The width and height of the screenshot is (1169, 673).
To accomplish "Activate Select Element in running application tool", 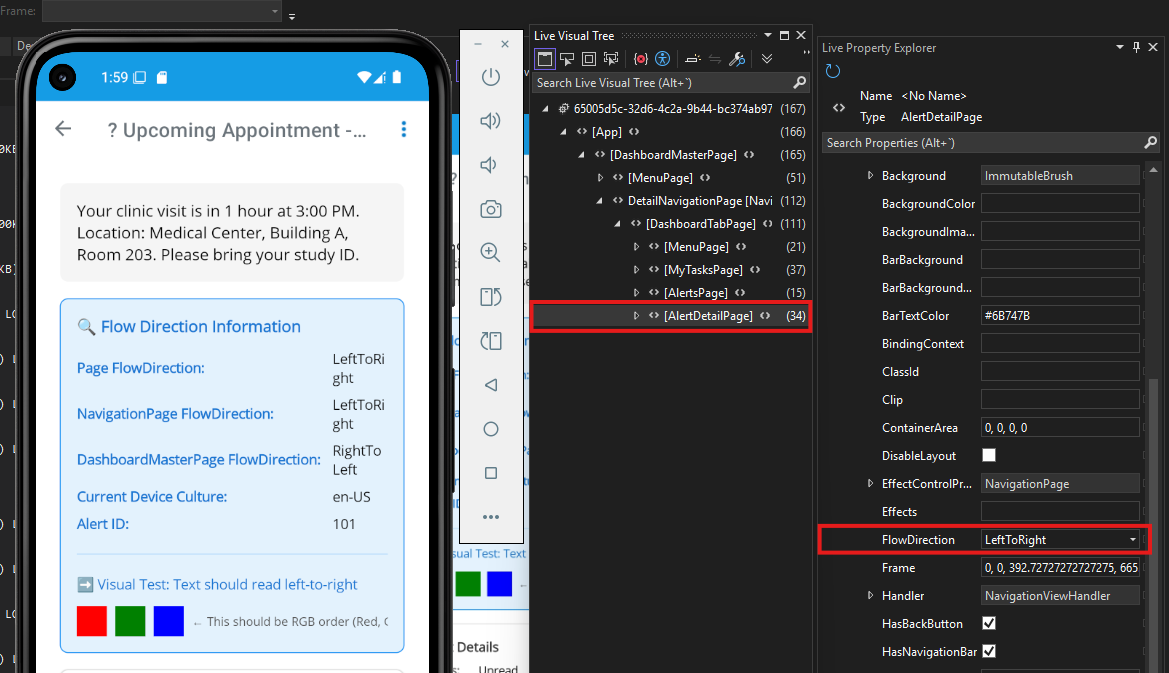I will pos(567,59).
